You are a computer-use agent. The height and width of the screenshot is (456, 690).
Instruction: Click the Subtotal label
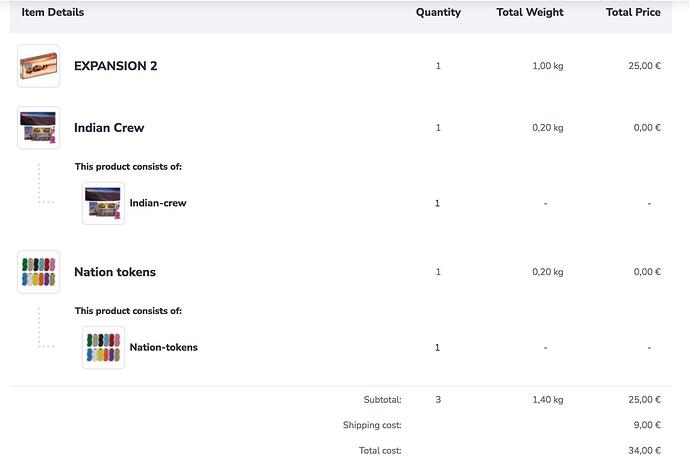click(382, 400)
